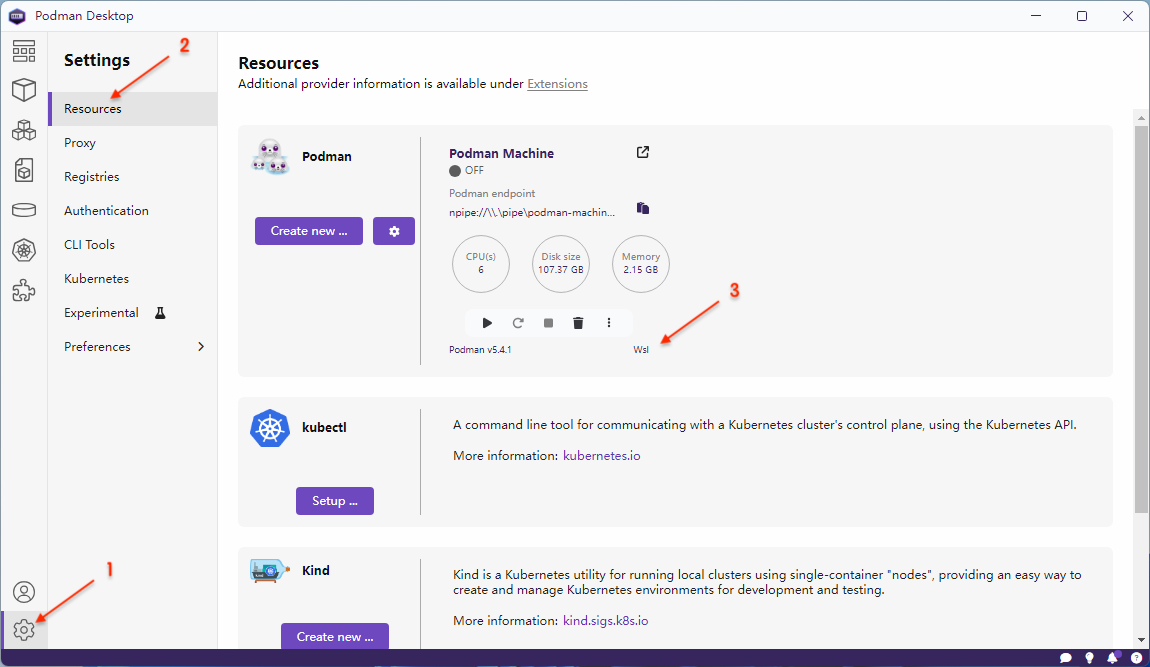
Task: Click the npipe Podman endpoint path text
Action: click(x=532, y=213)
